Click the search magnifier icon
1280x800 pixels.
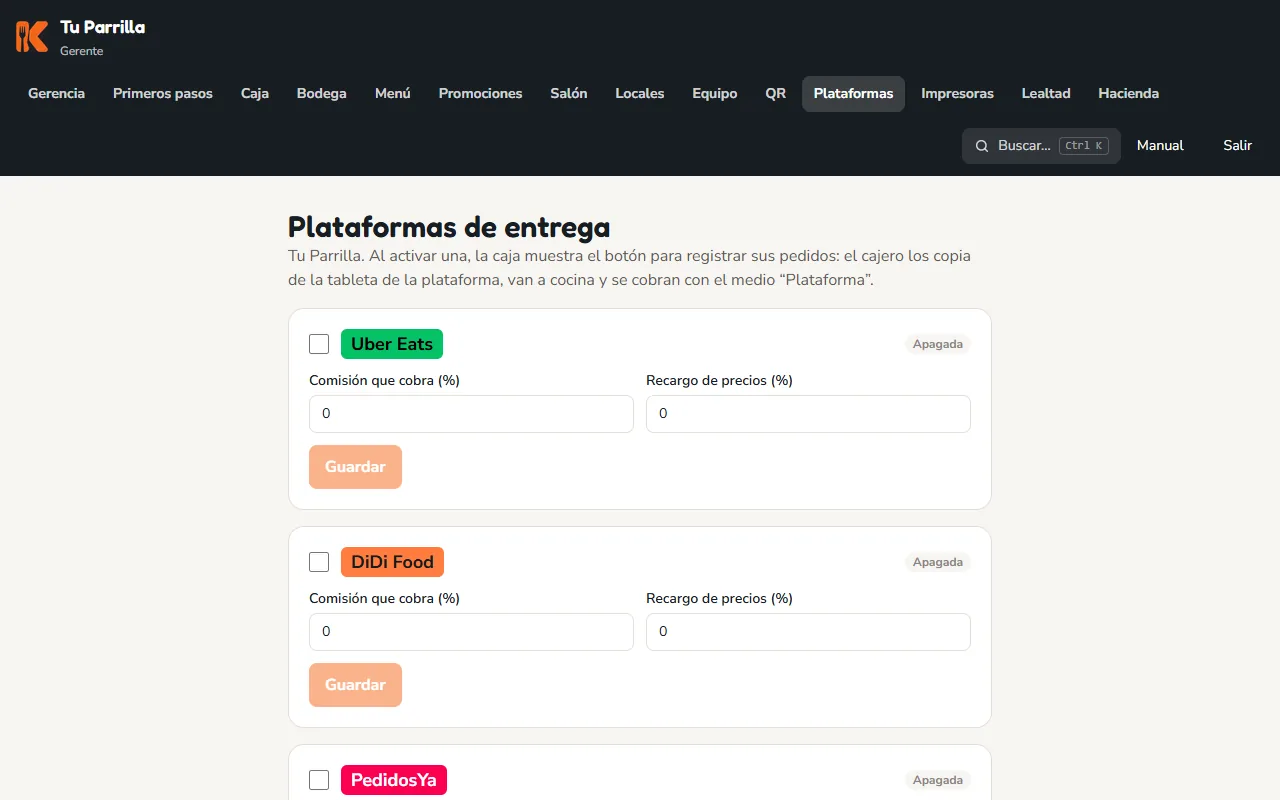pos(982,146)
